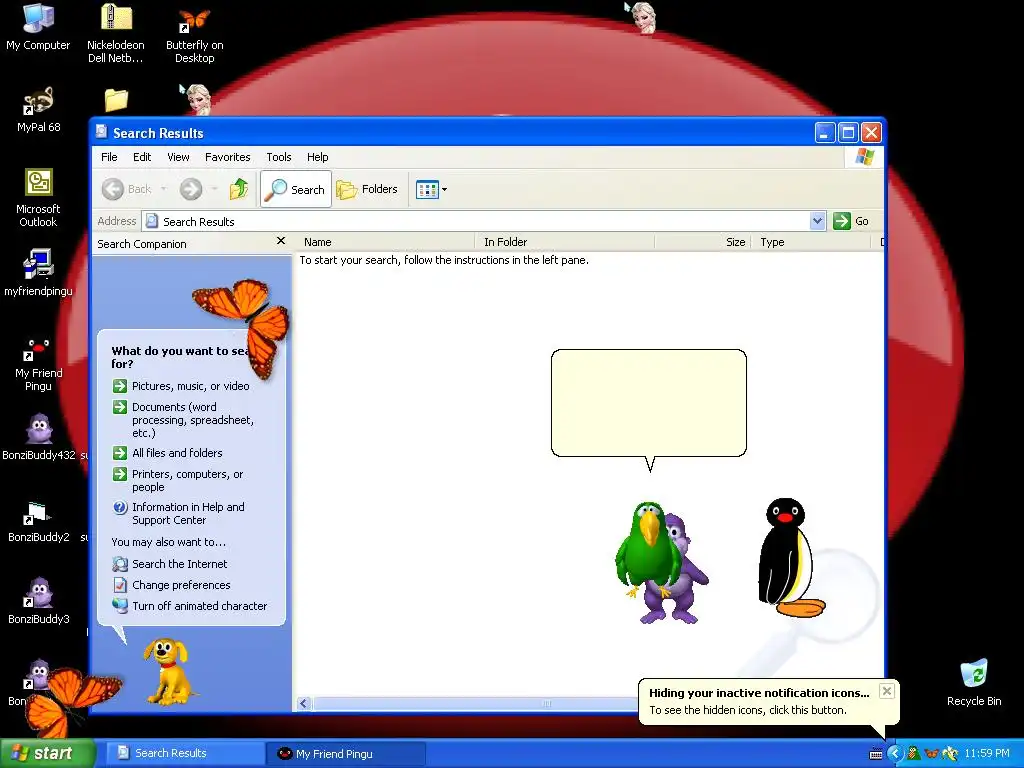Open My Computer desktop icon
Viewport: 1024px width, 768px height.
pos(38,27)
